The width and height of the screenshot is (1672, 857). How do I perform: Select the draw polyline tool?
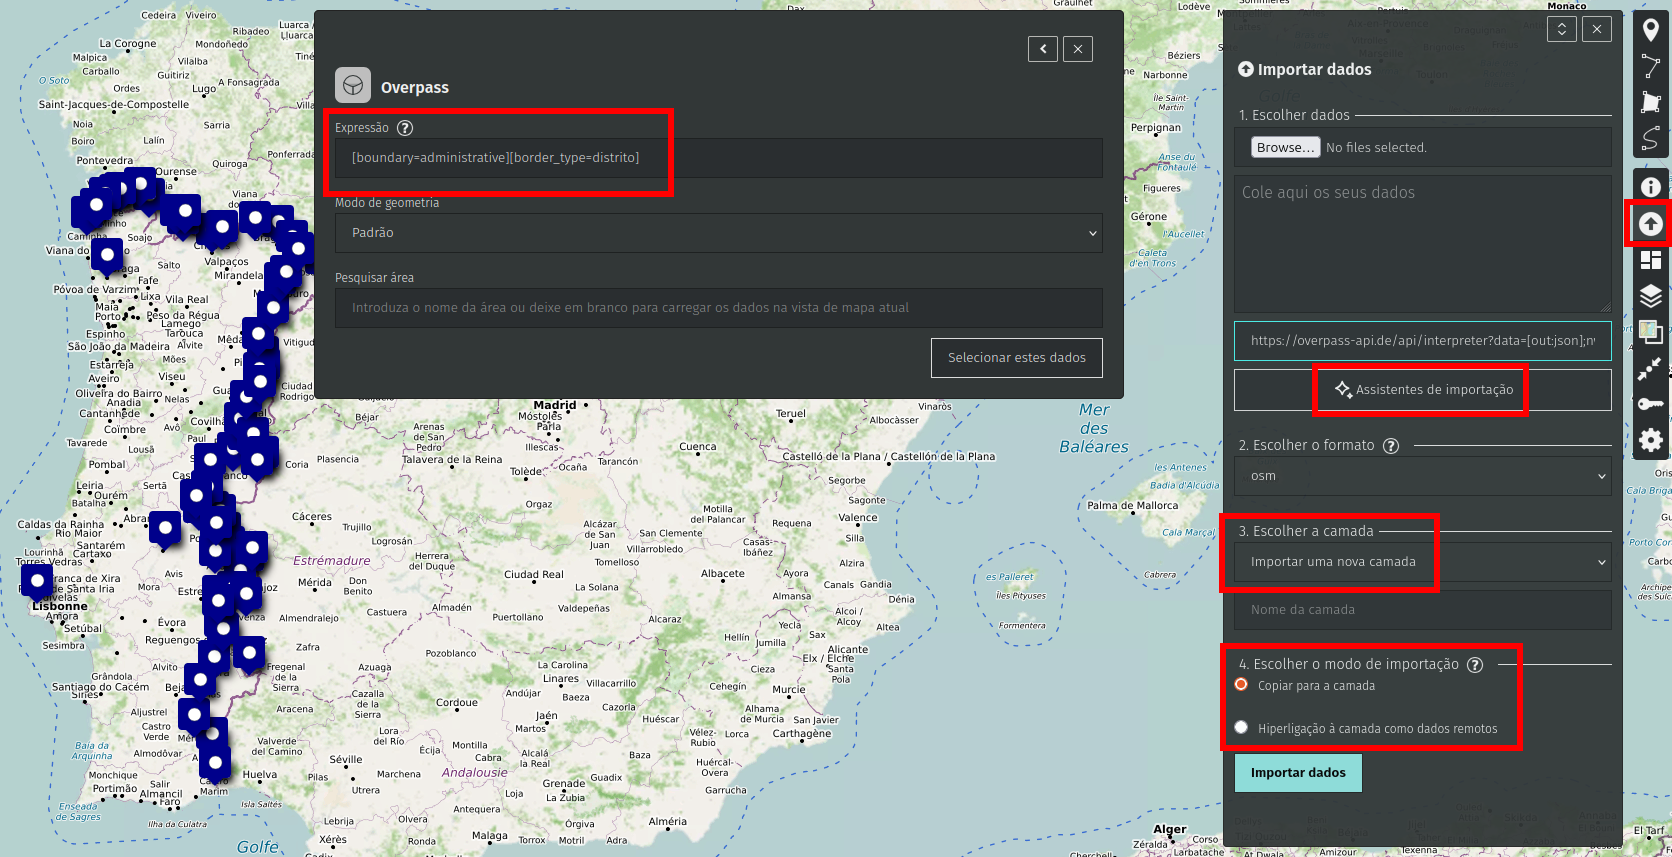[1650, 67]
